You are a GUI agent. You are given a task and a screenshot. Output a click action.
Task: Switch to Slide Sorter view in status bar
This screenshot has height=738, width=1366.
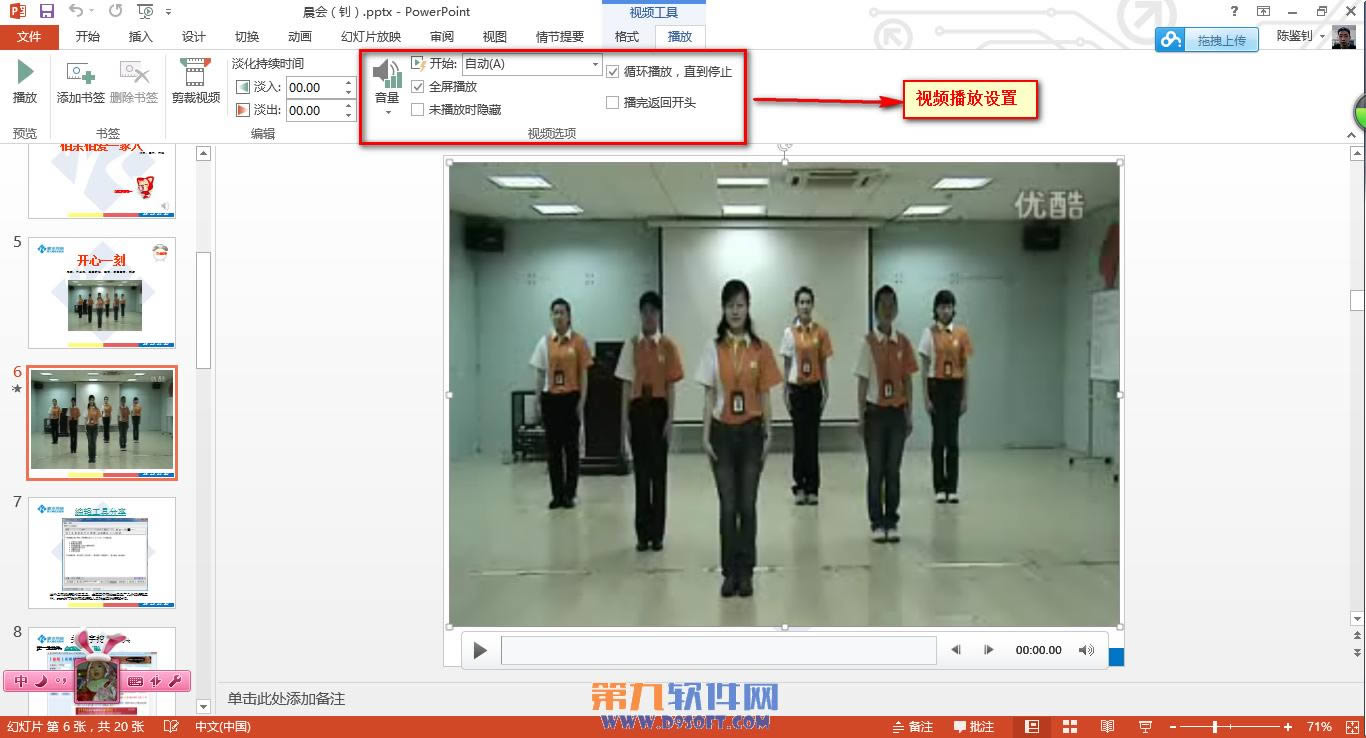[x=1070, y=727]
